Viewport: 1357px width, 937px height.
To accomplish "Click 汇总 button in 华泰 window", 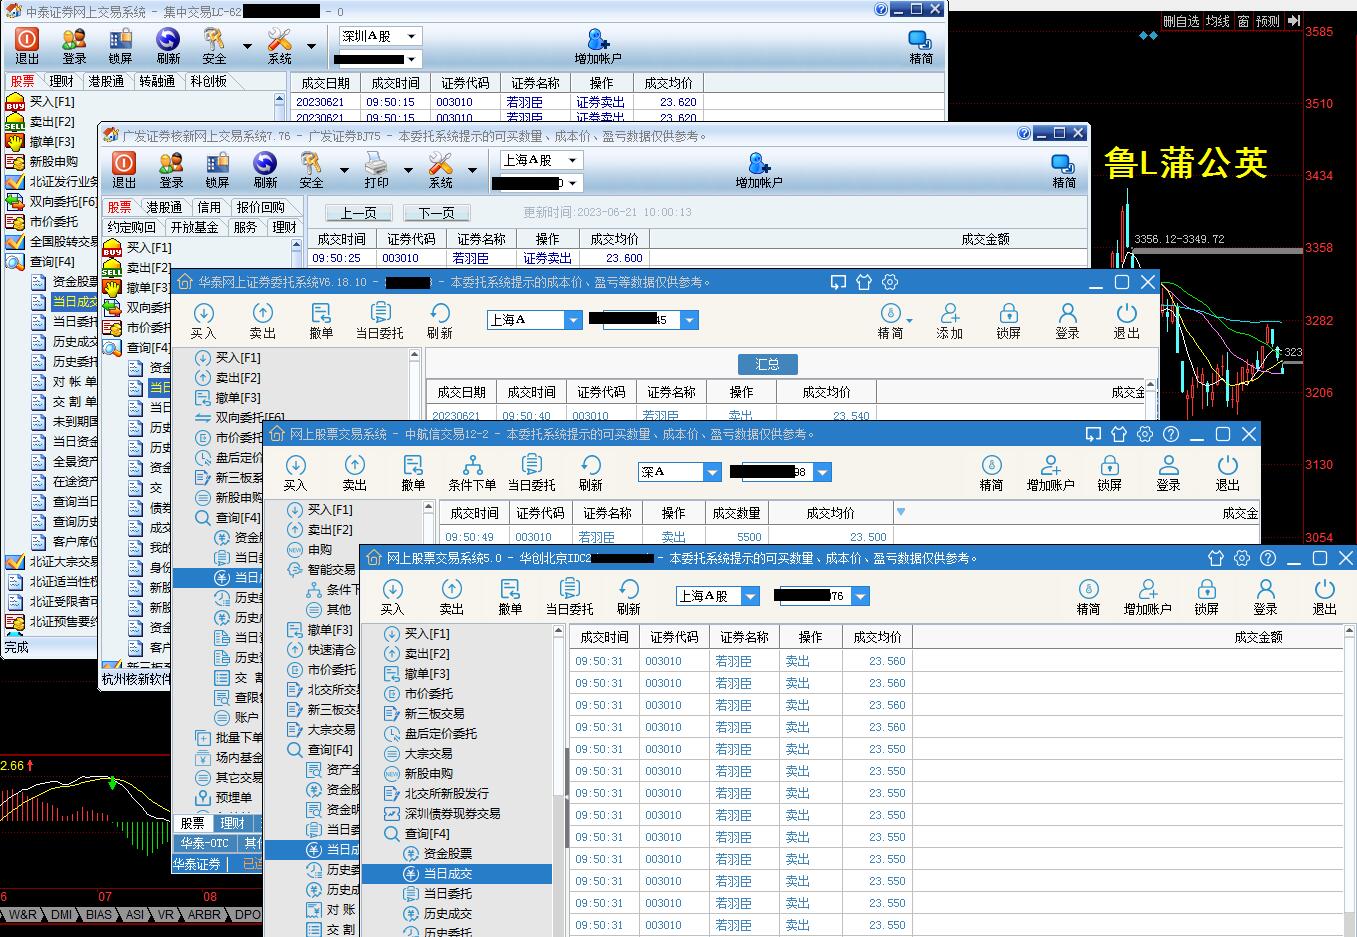I will [767, 364].
